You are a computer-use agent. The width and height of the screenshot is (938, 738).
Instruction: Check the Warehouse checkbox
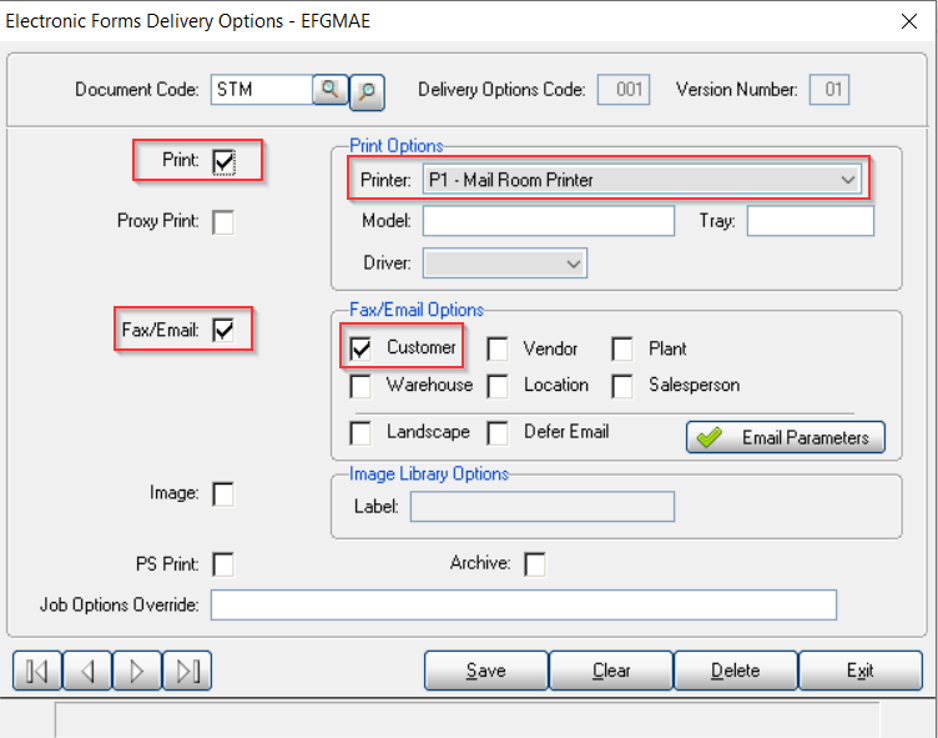click(x=361, y=386)
